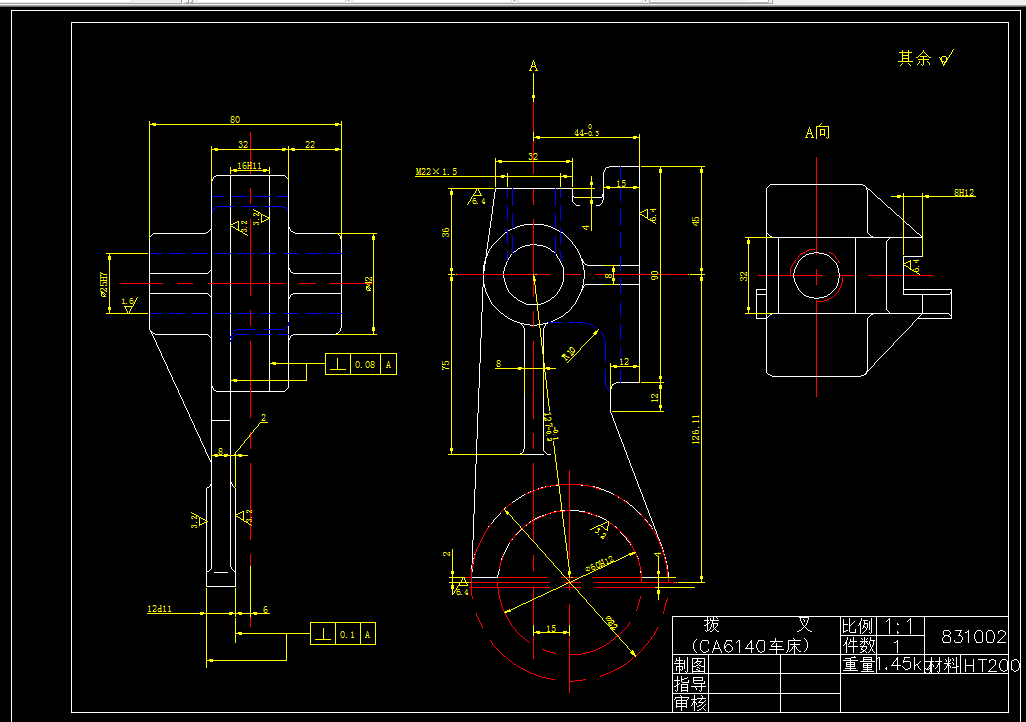Viewport: 1026px width, 722px height.
Task: Select the "1:1" scale value
Action: click(900, 626)
